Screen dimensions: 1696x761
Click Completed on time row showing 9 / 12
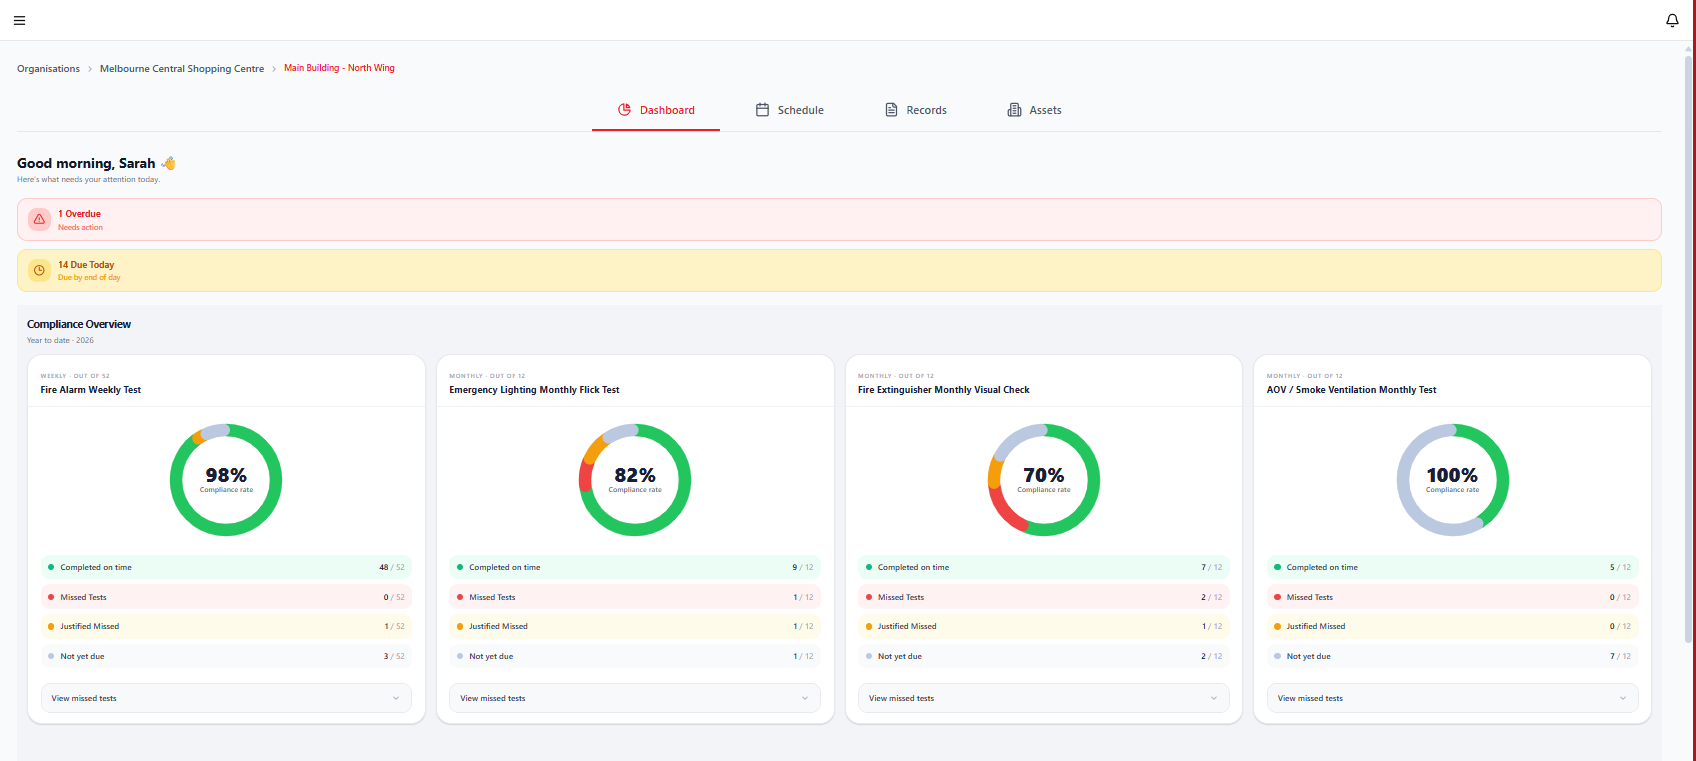click(635, 567)
